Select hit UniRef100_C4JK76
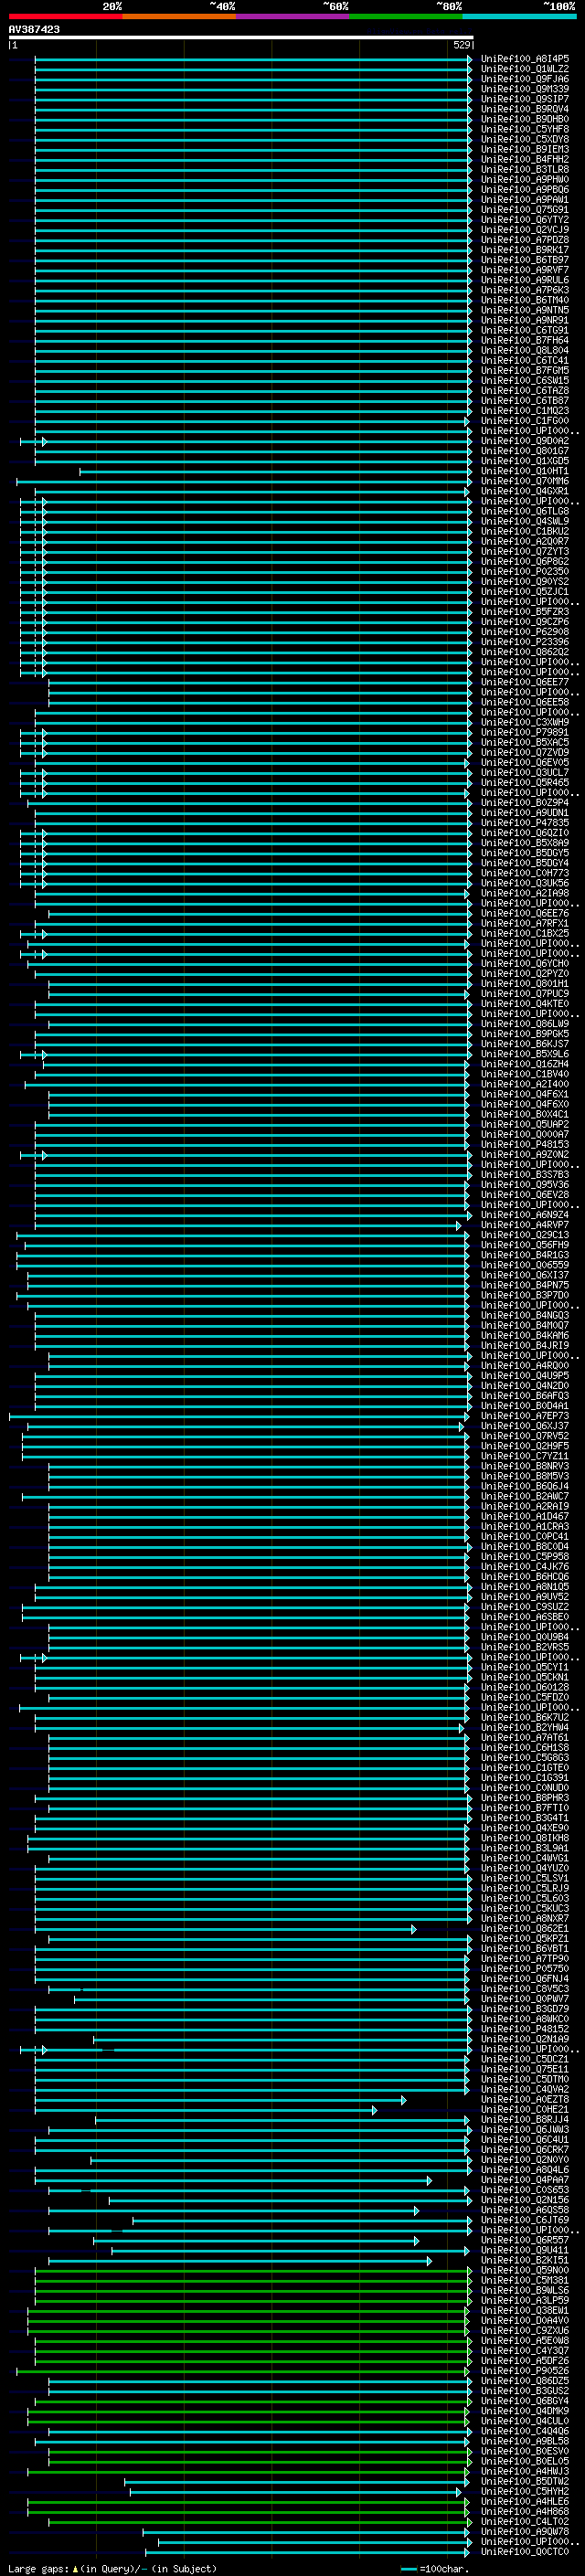This screenshot has height=2576, width=585. click(524, 1567)
